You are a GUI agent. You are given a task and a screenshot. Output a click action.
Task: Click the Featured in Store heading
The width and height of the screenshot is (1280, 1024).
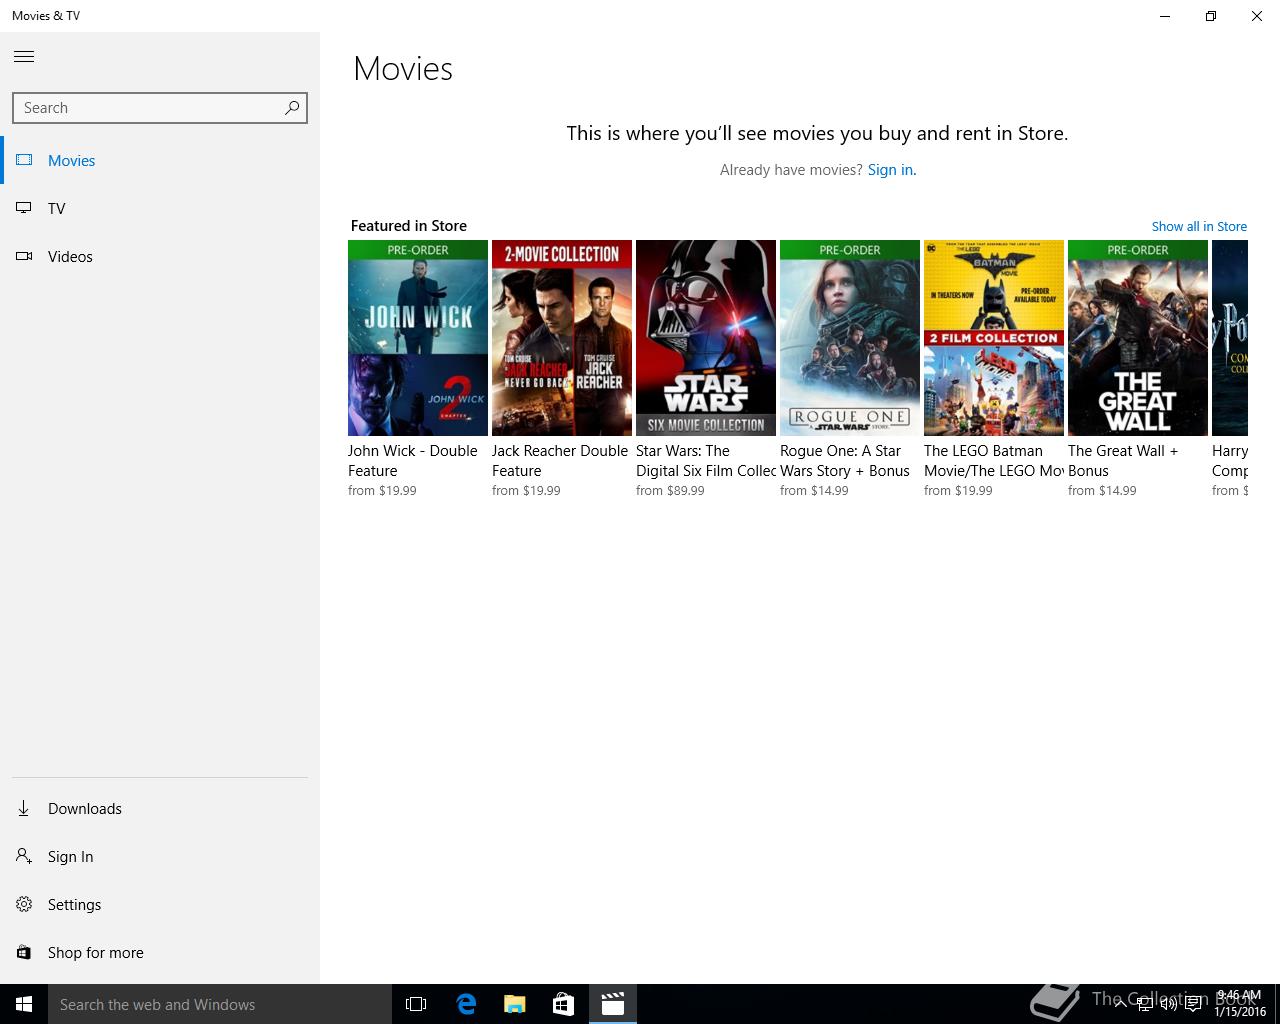point(409,226)
